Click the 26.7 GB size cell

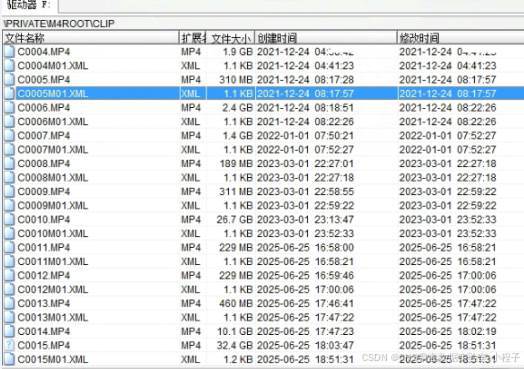(x=235, y=220)
